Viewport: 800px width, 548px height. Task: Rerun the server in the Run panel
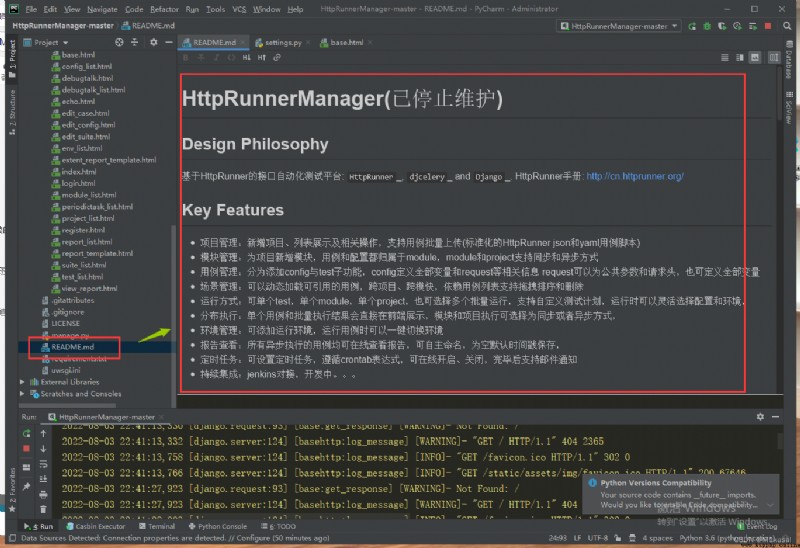[27, 433]
